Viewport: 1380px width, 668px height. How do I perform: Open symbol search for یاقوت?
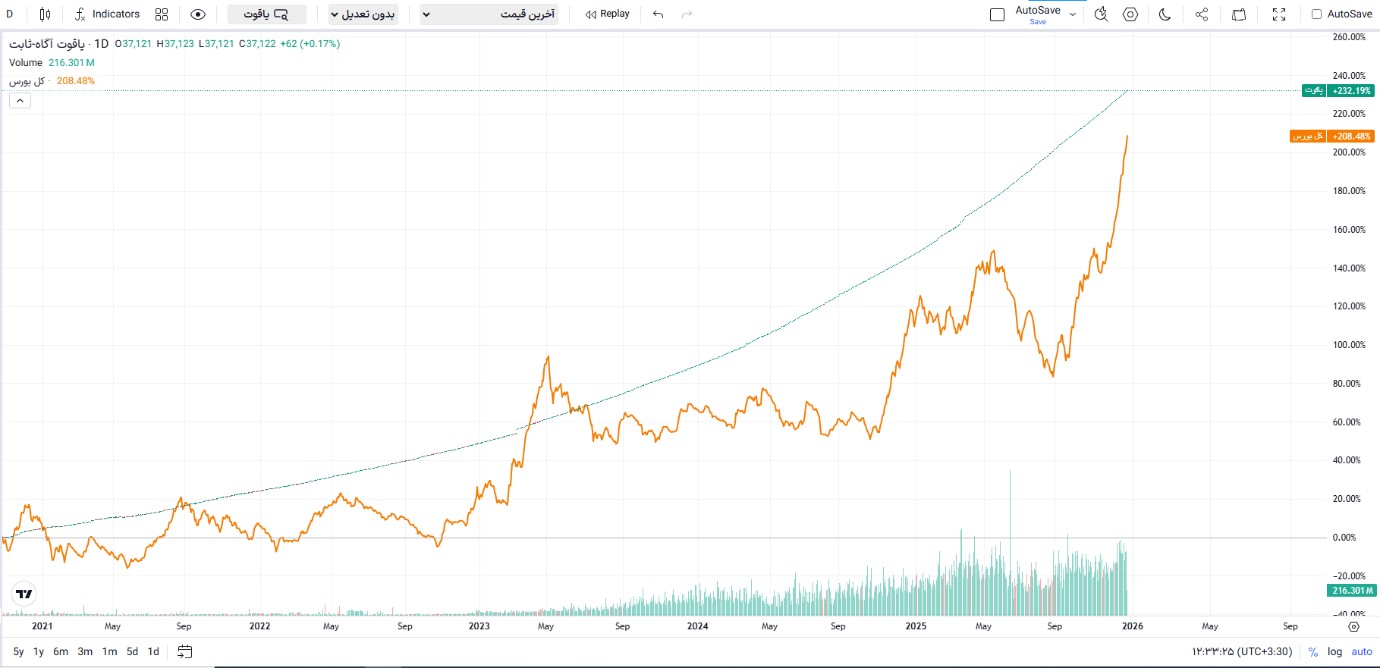[x=266, y=14]
